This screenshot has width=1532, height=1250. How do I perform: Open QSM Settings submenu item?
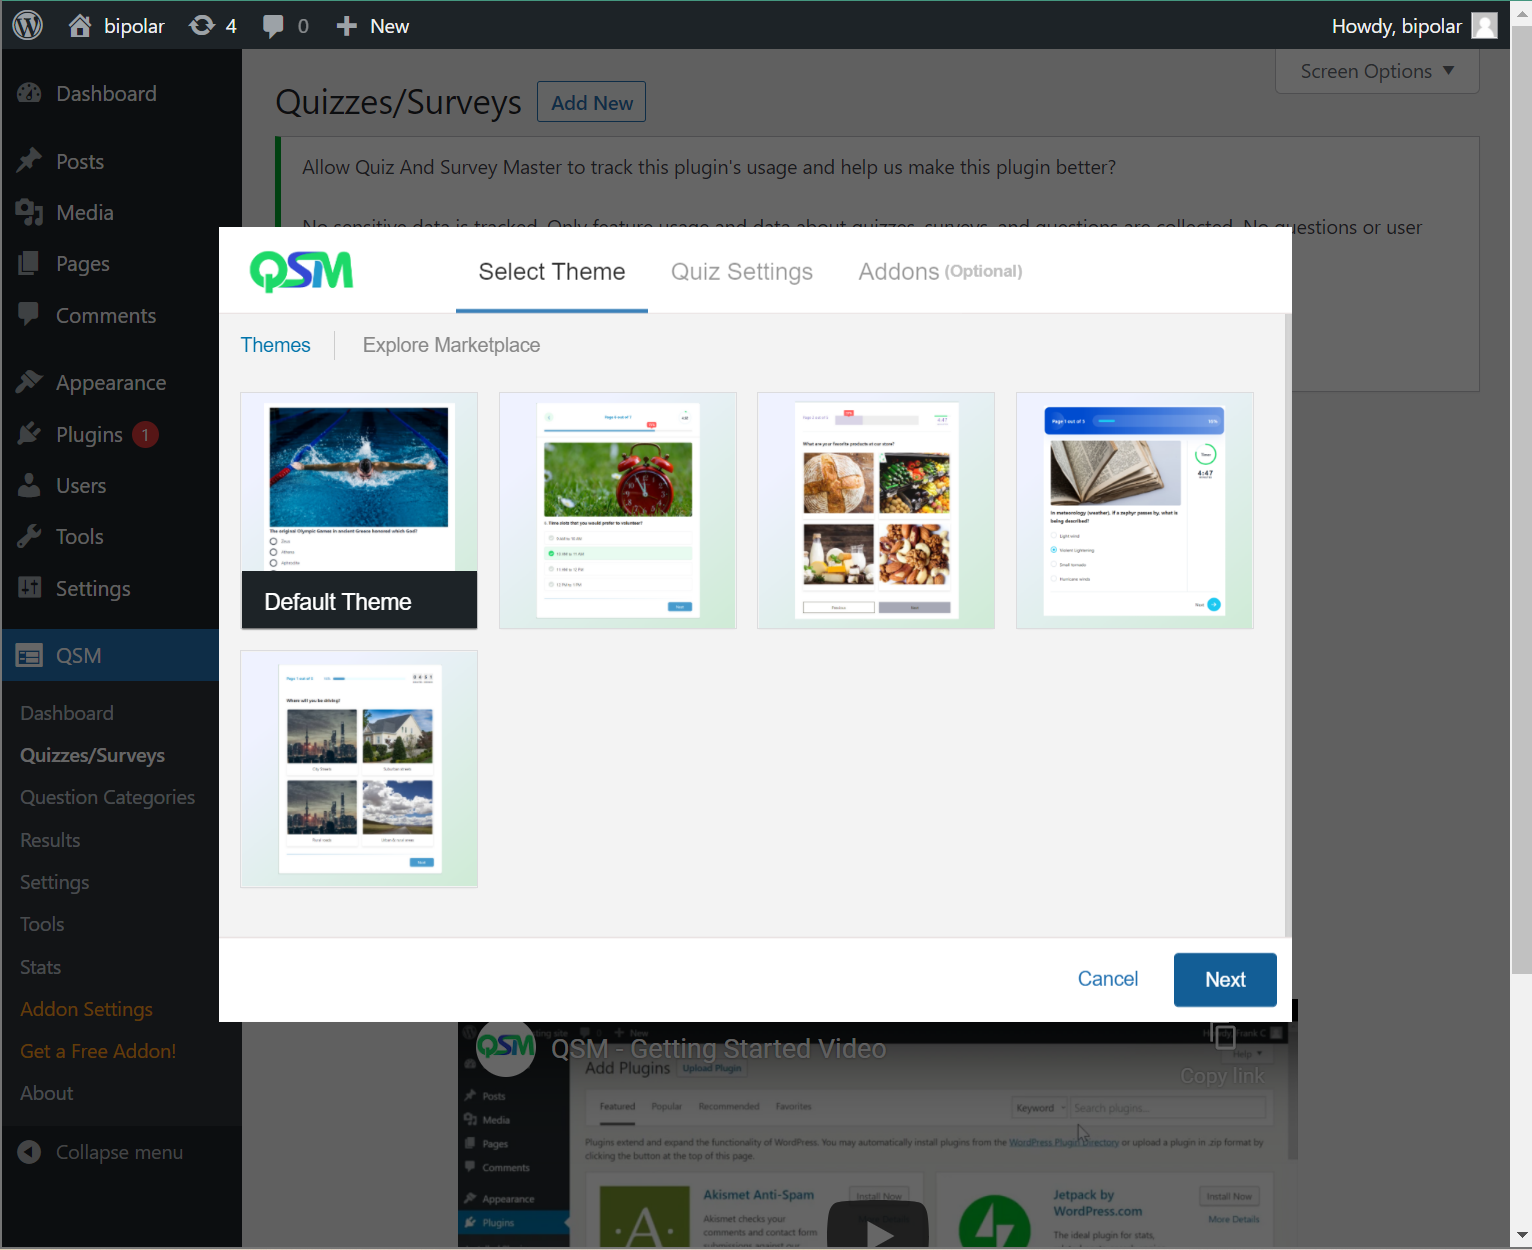(55, 882)
